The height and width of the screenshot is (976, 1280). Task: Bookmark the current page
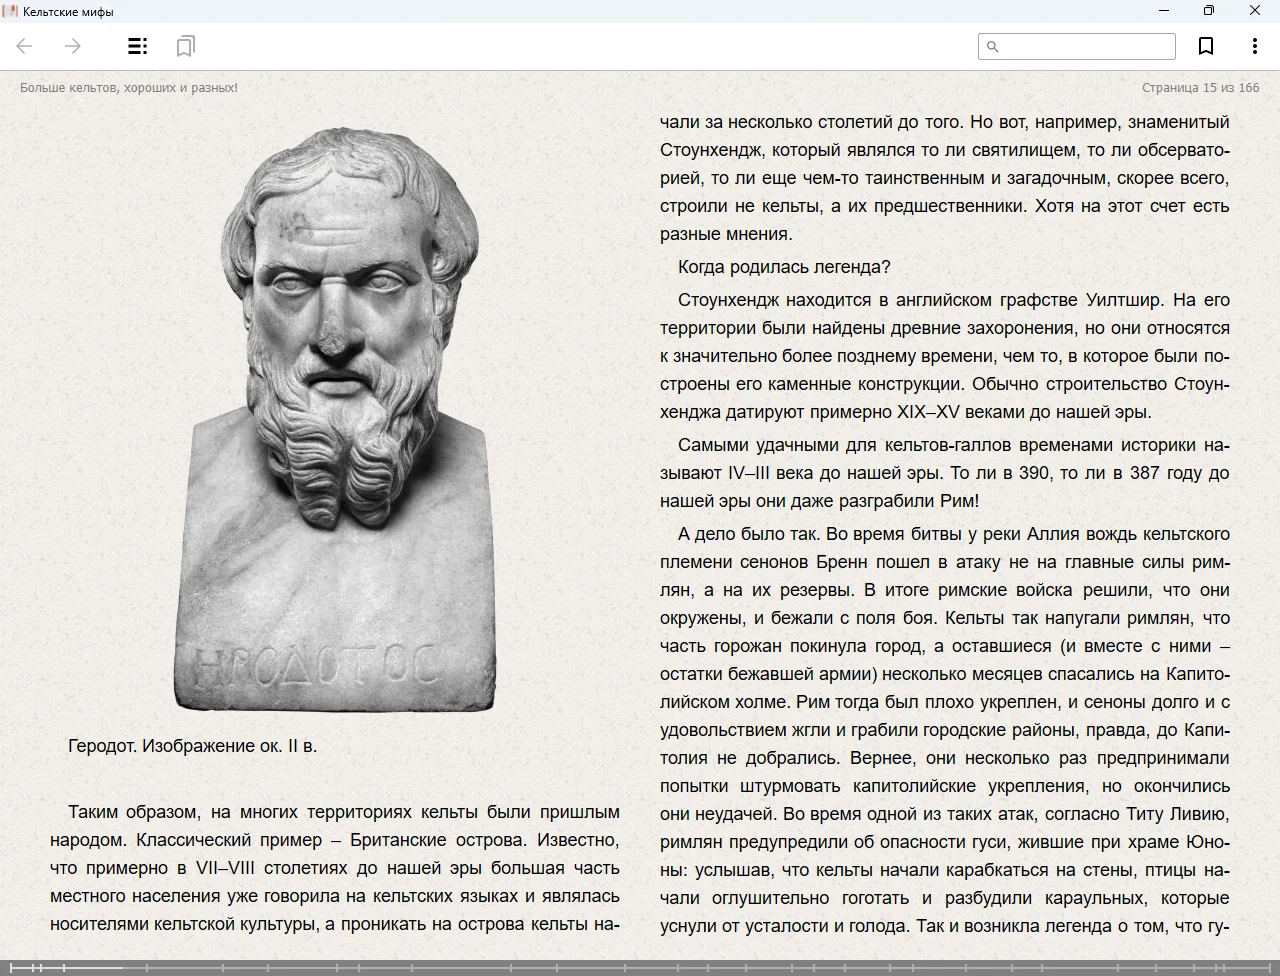[x=1206, y=46]
